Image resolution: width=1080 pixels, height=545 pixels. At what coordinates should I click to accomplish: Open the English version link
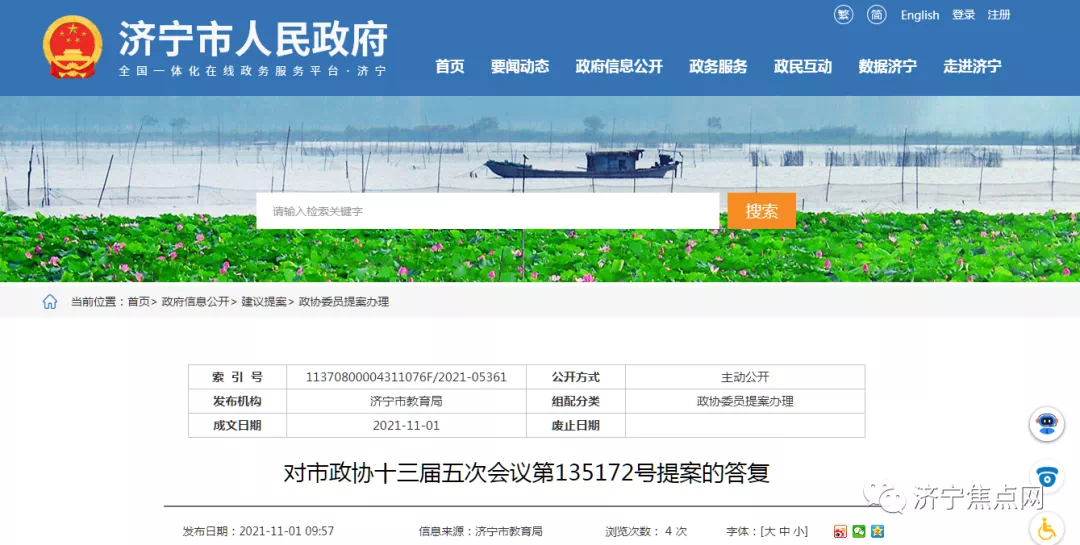(x=920, y=15)
